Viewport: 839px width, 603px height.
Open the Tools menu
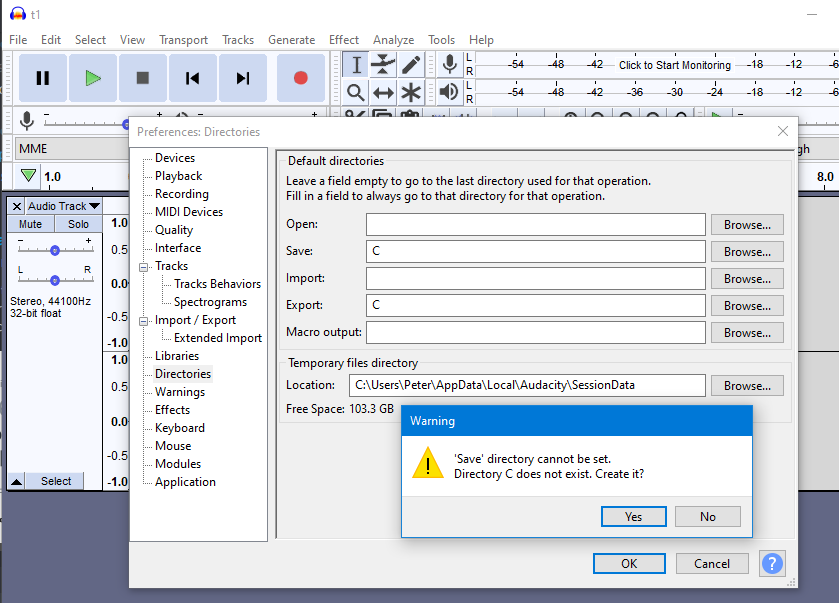point(441,40)
